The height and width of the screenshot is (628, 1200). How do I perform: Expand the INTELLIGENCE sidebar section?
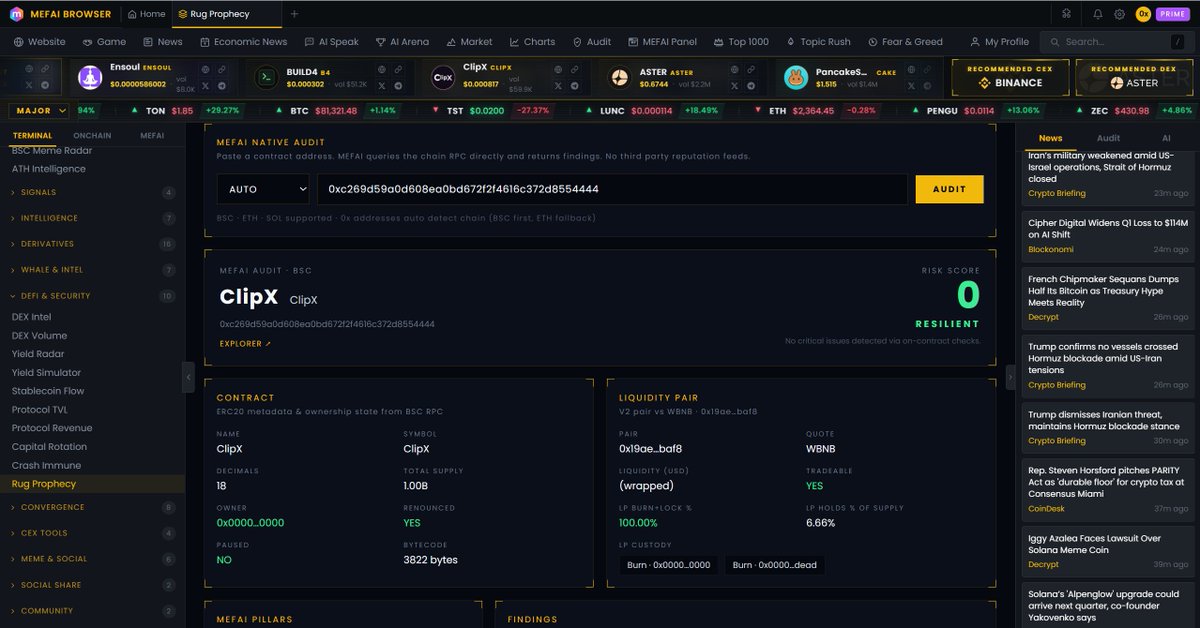pyautogui.click(x=92, y=218)
